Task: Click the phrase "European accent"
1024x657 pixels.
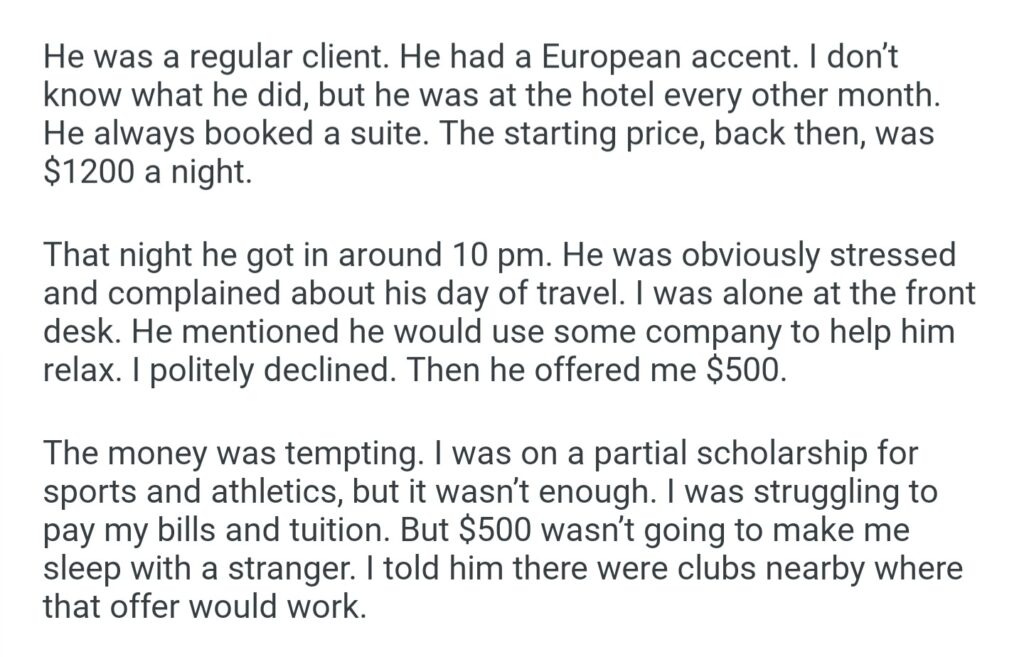Action: [x=614, y=59]
